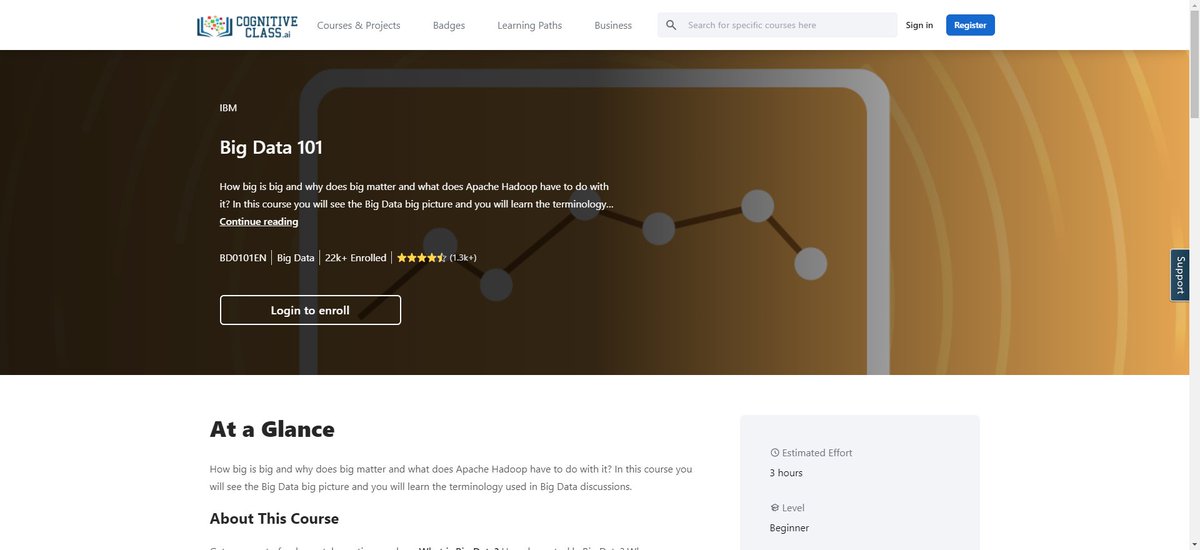This screenshot has width=1200, height=550.
Task: Click the IBM provider label
Action: tap(228, 108)
